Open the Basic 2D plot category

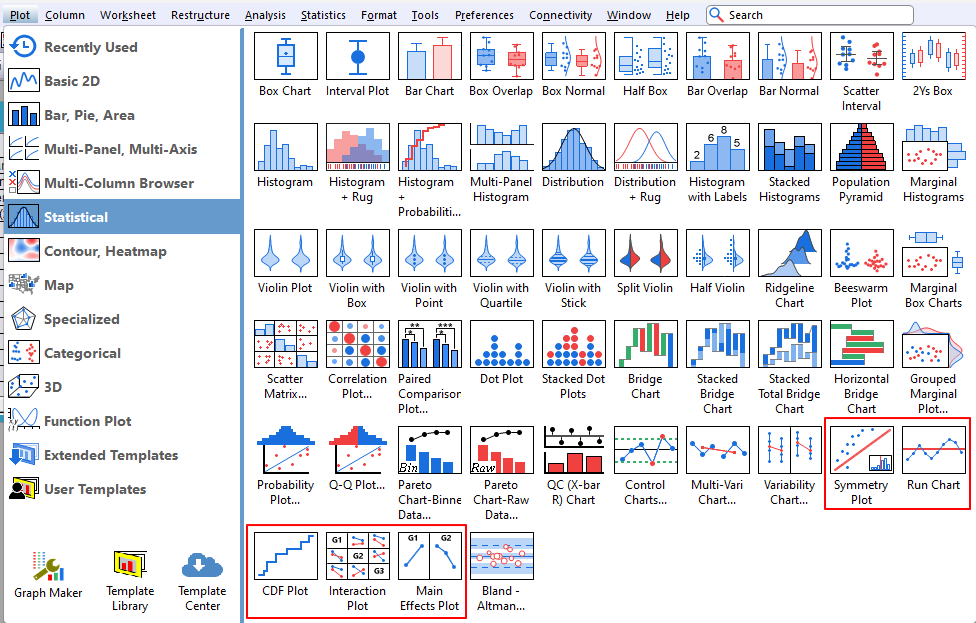(x=71, y=81)
